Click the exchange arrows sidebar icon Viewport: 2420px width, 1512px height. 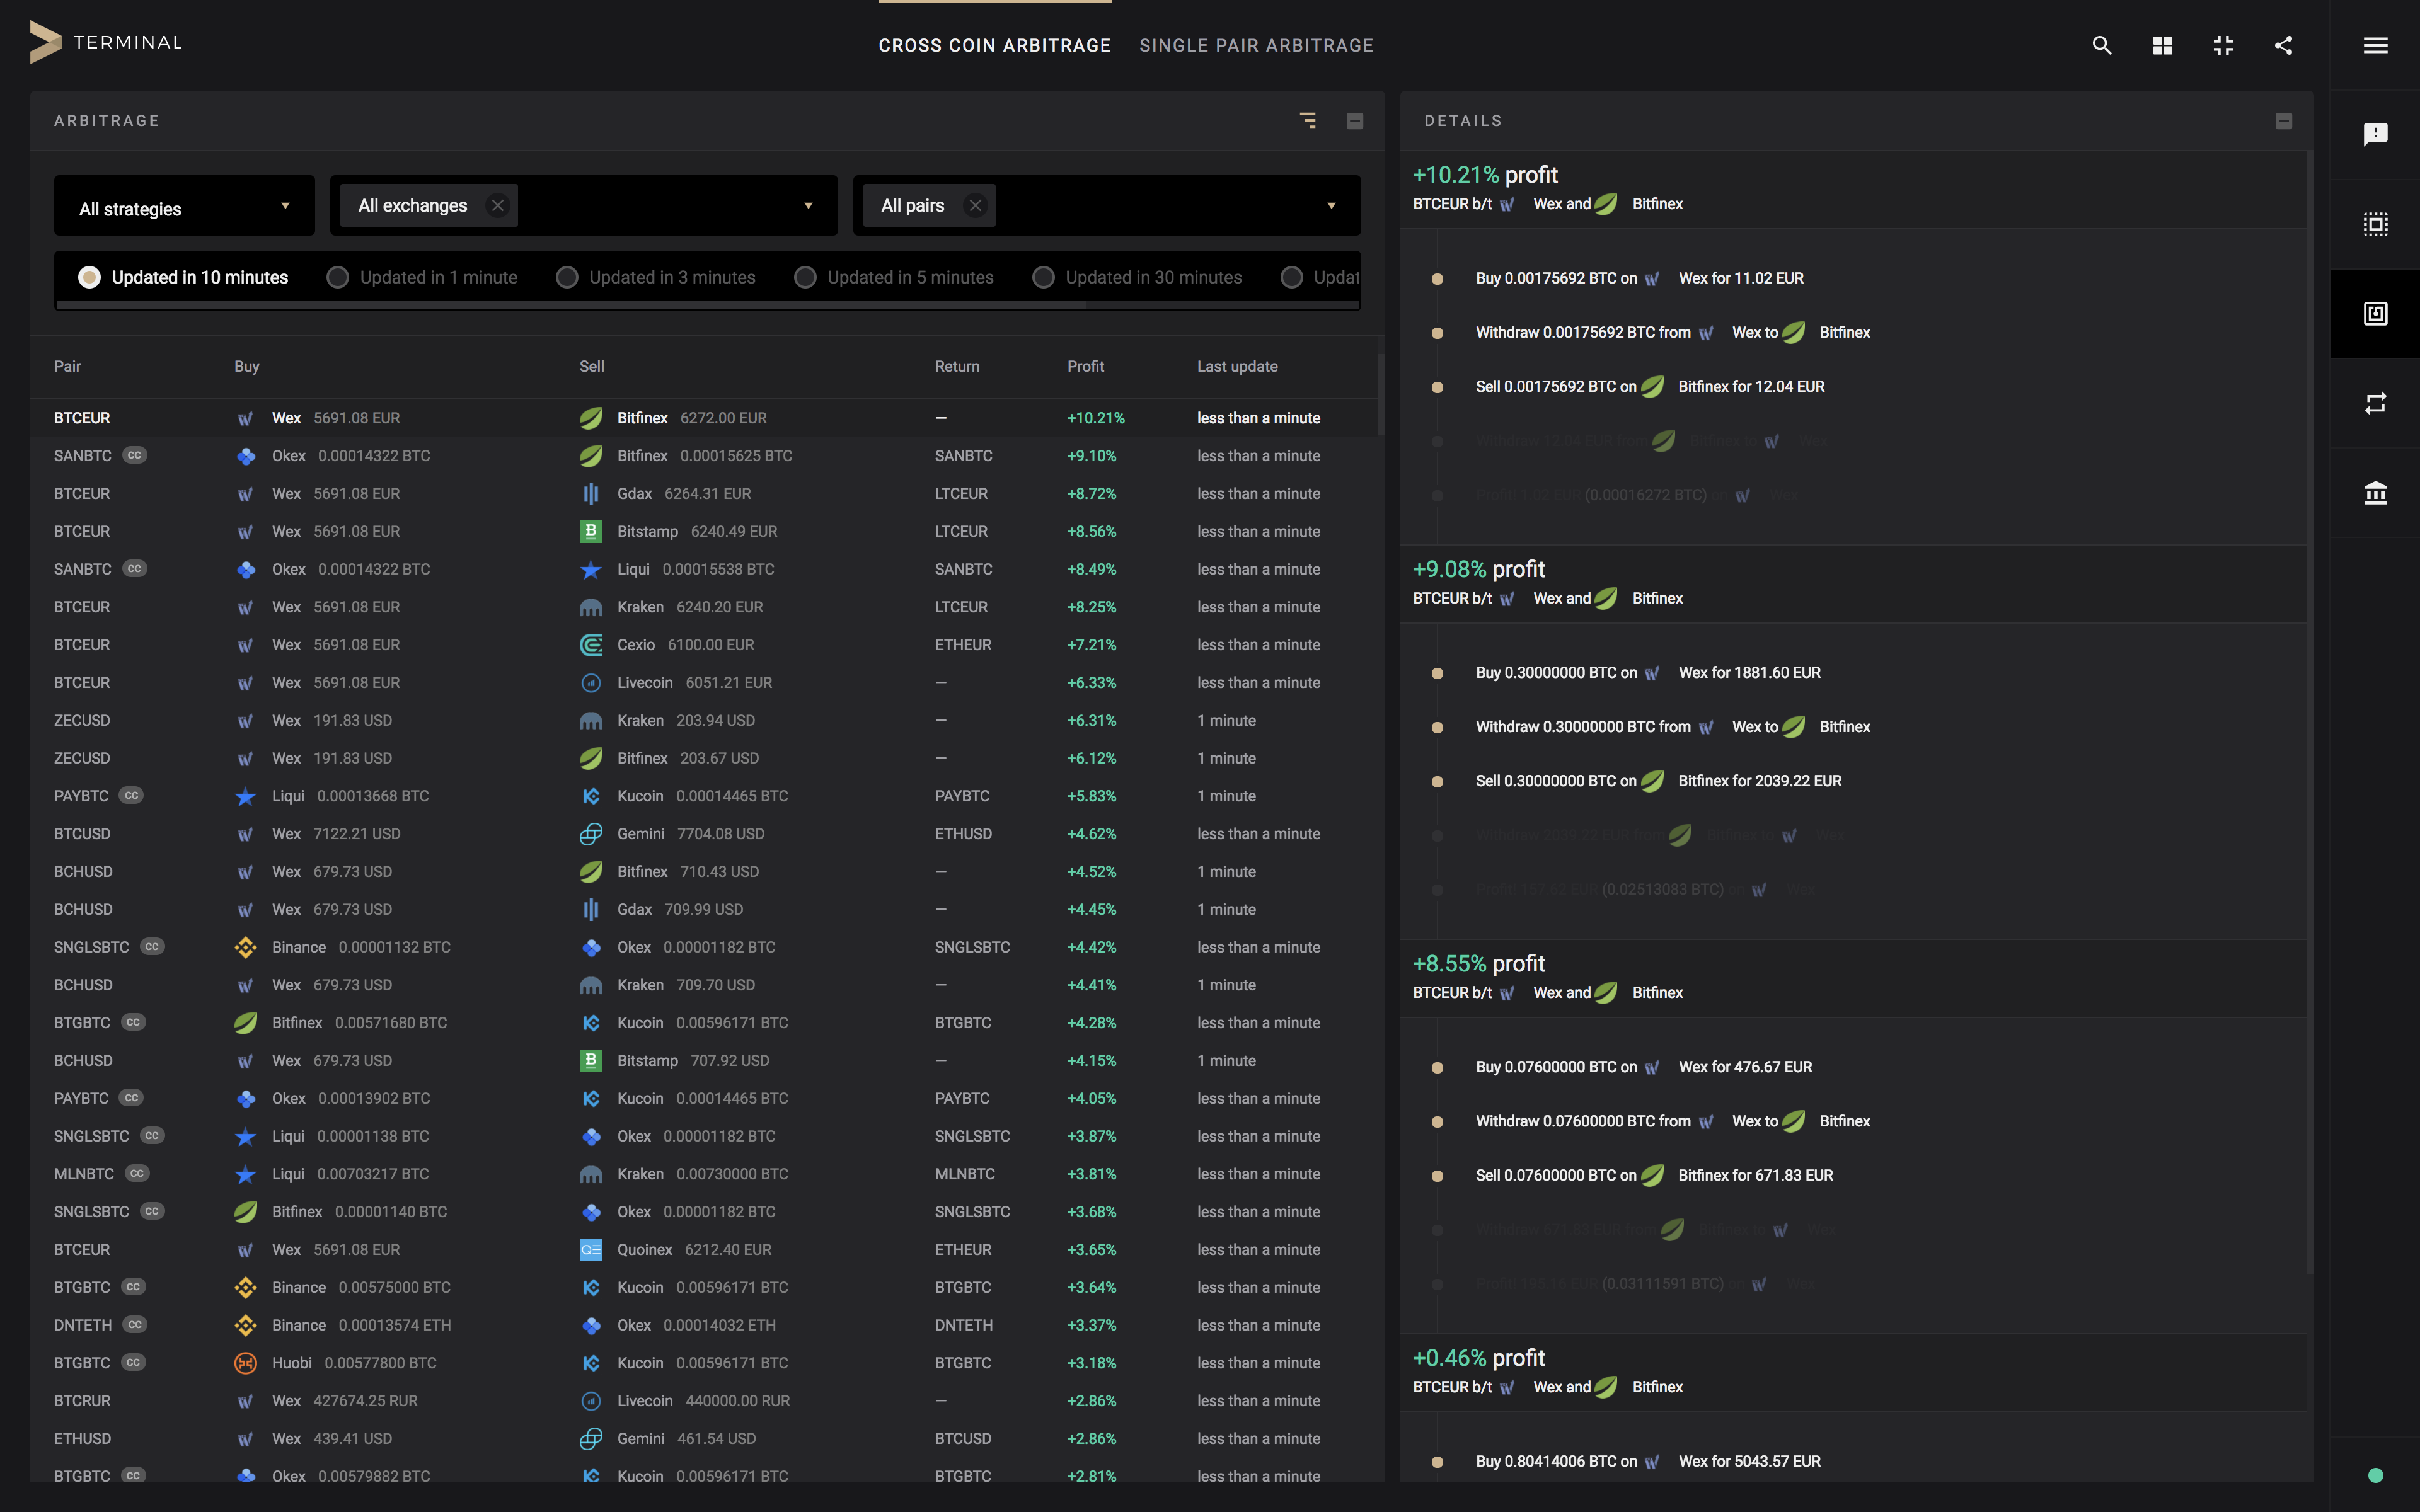[2375, 403]
